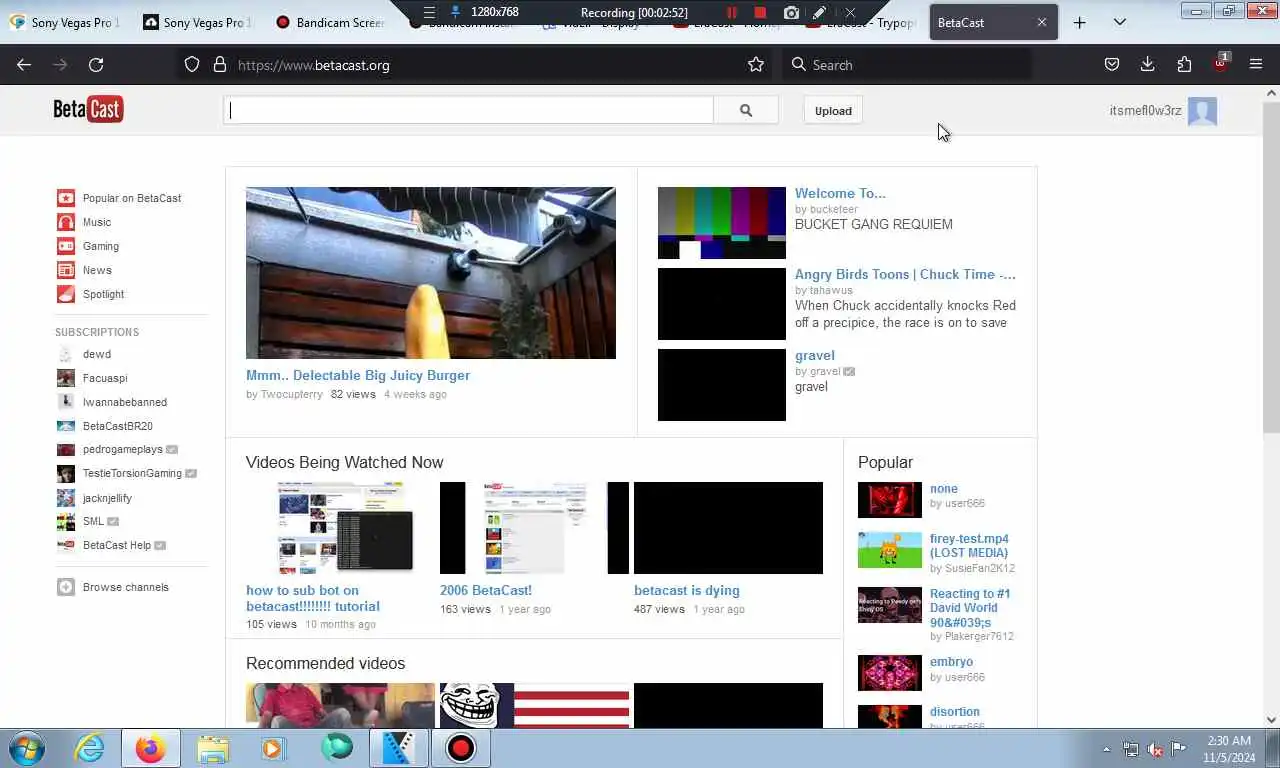Image resolution: width=1280 pixels, height=768 pixels.
Task: Open Popular on BetaCast in the sidebar
Action: (x=132, y=198)
